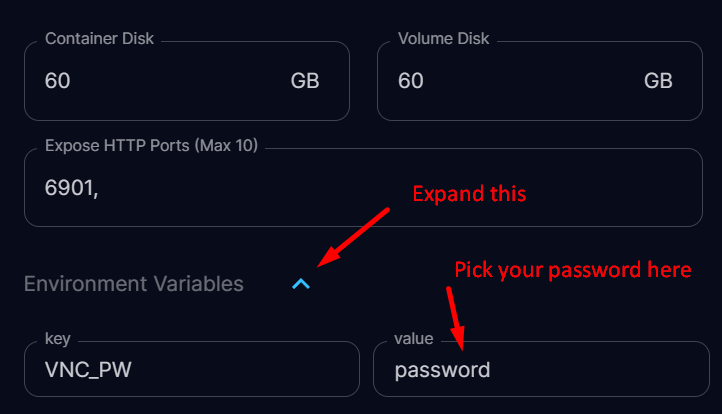722x414 pixels.
Task: Click 'Pick your password here' annotation text
Action: click(572, 269)
